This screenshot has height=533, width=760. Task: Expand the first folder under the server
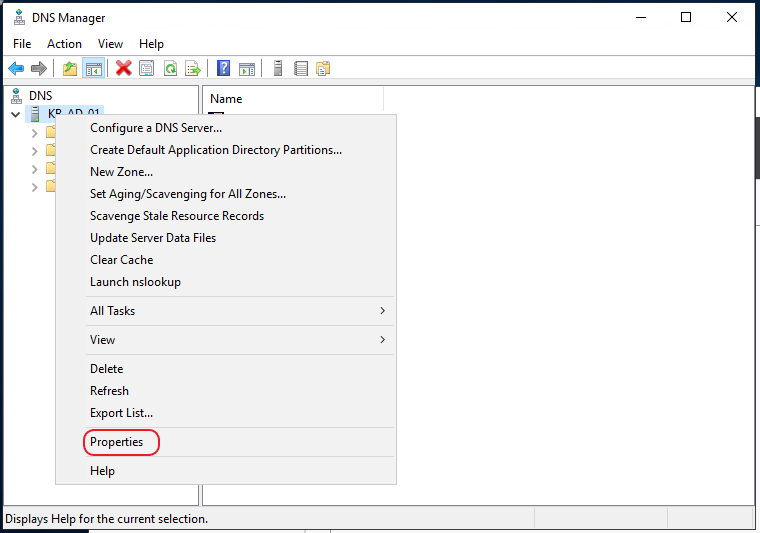point(34,133)
